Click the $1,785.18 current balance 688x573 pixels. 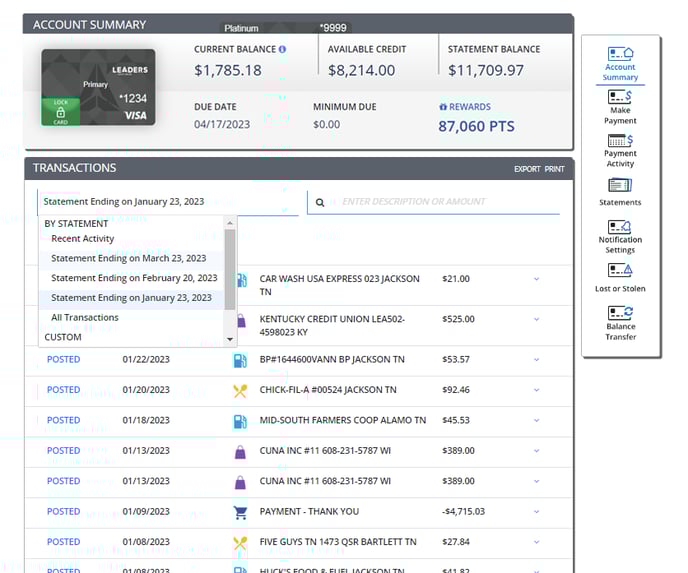228,70
